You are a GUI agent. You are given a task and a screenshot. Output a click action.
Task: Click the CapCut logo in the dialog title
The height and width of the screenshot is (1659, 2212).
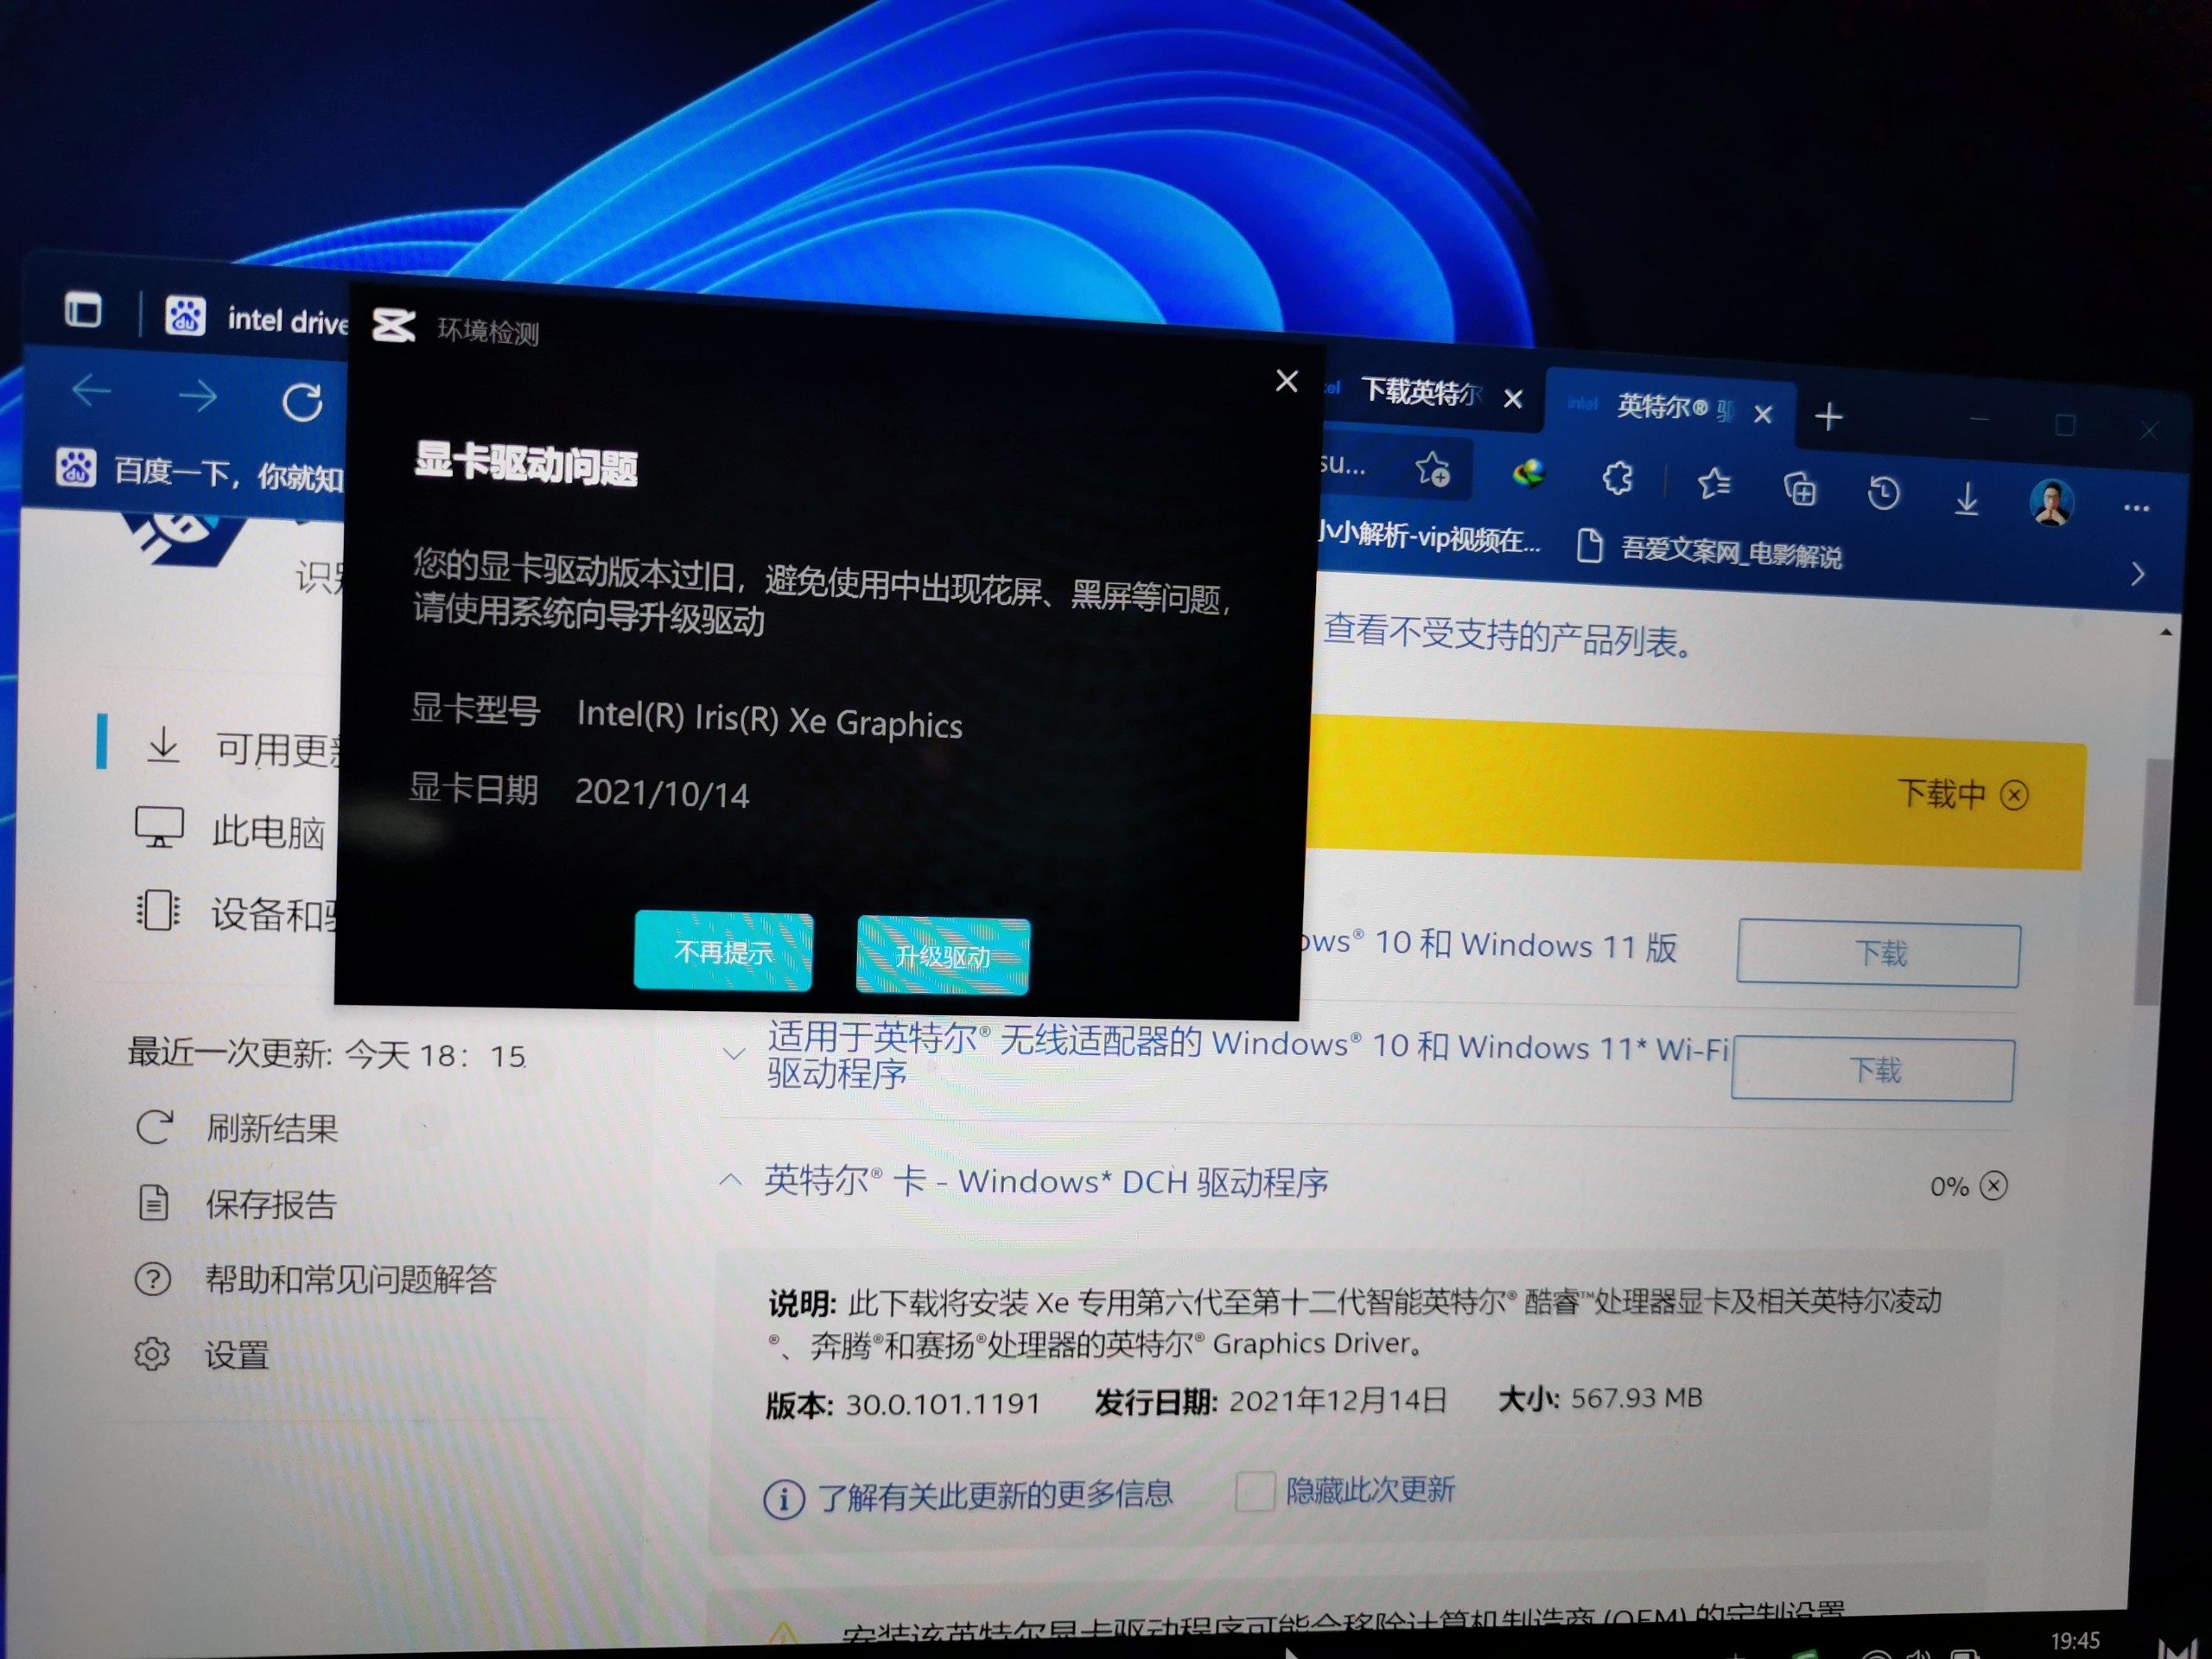(393, 325)
